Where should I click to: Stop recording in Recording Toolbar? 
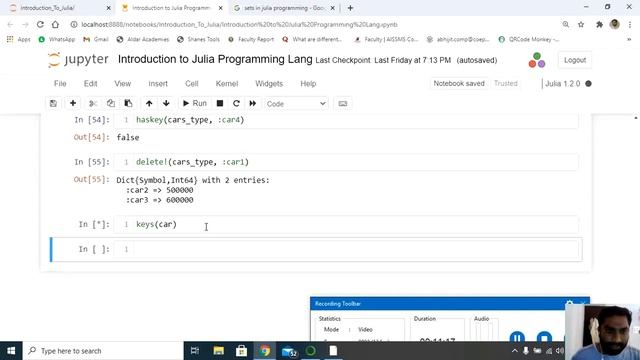pos(544,338)
